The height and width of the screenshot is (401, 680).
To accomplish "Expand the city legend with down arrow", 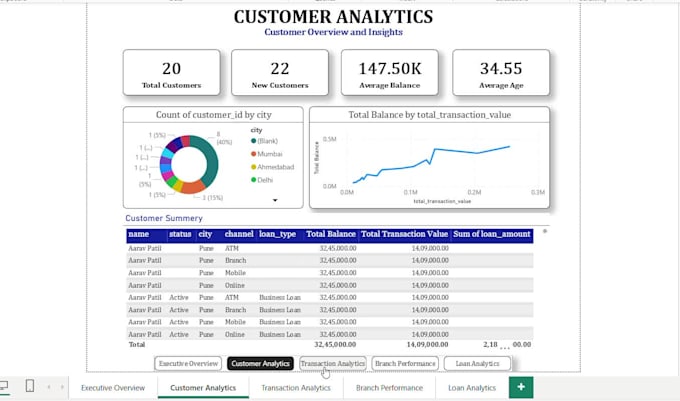I will 275,200.
